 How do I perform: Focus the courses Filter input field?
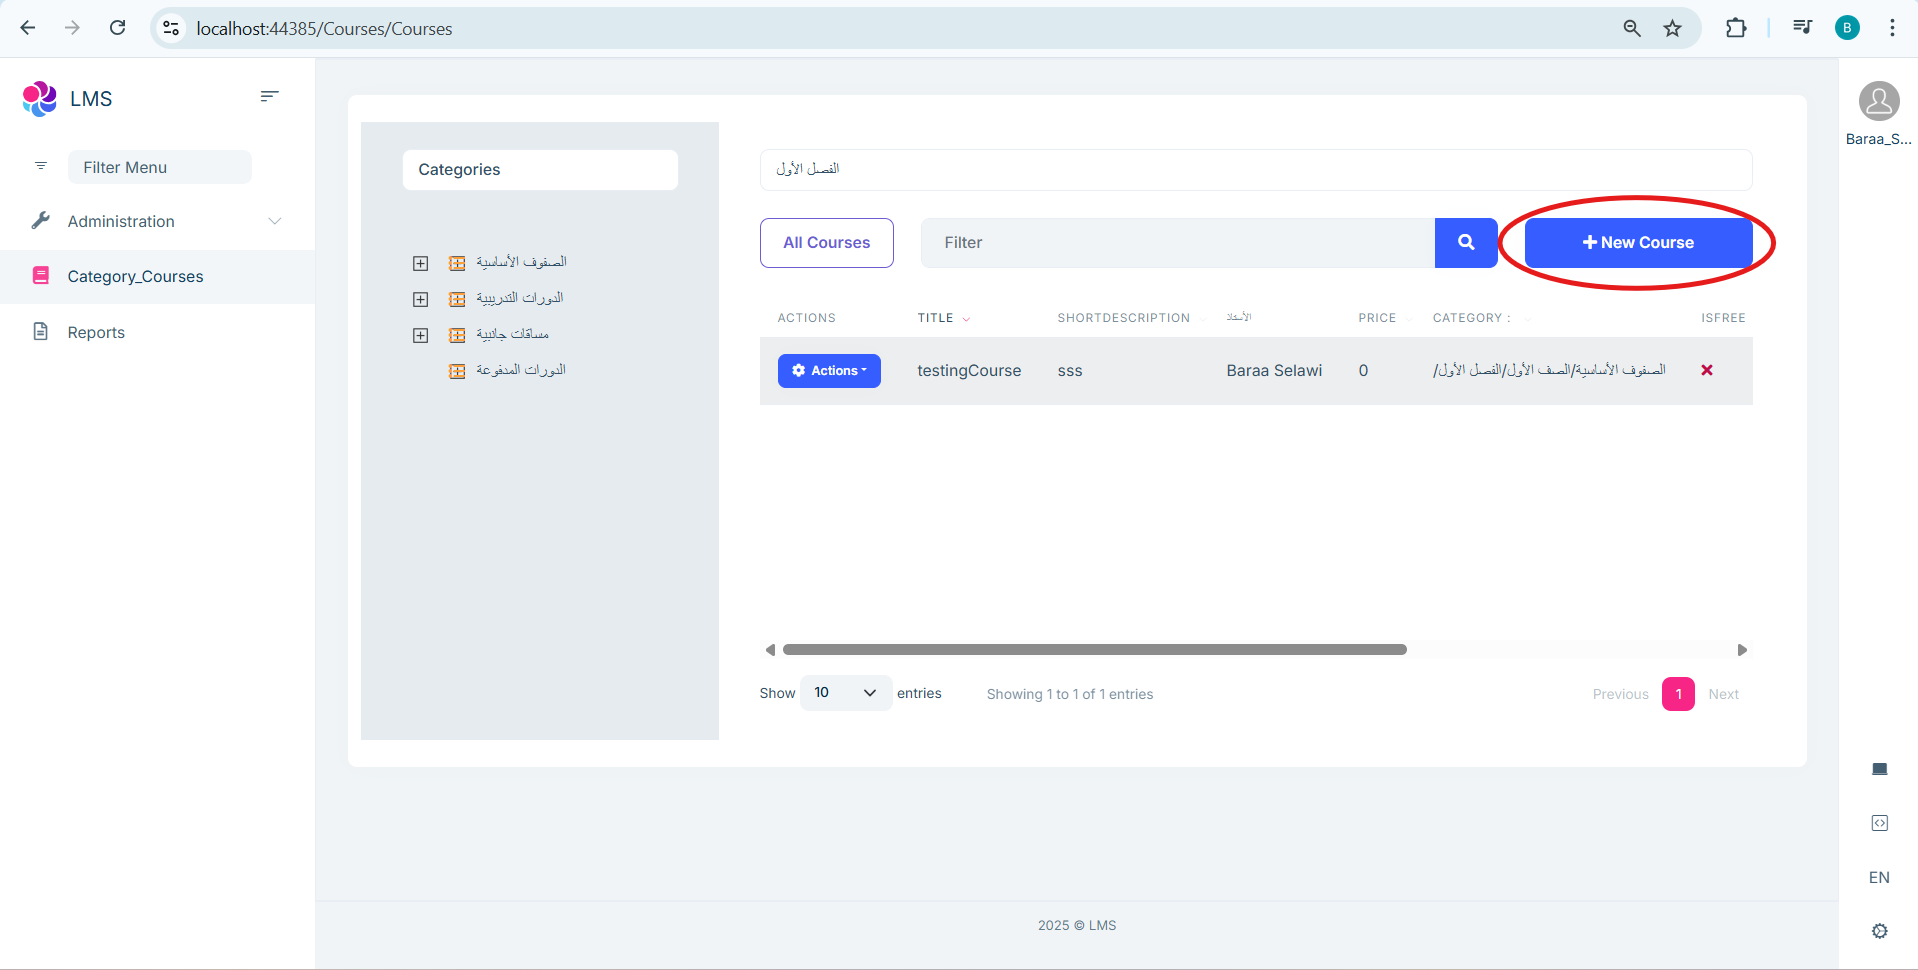click(x=1177, y=242)
